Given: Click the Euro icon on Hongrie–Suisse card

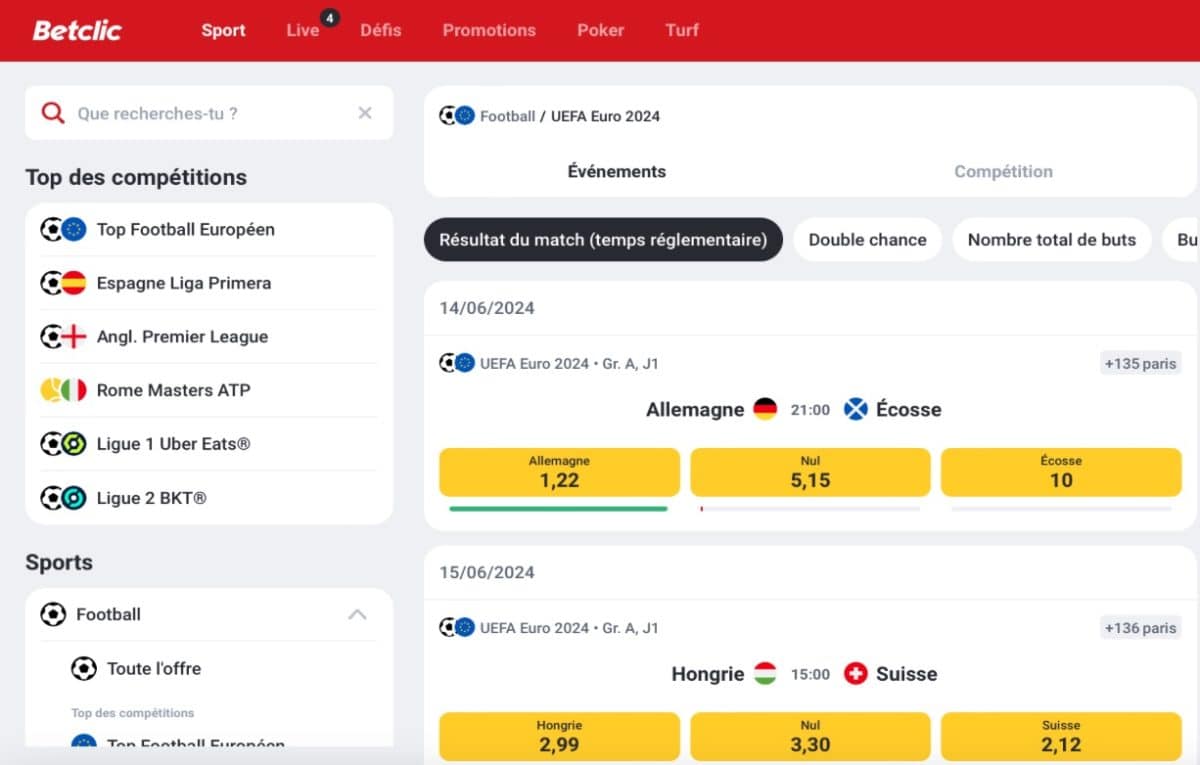Looking at the screenshot, I should [x=457, y=627].
